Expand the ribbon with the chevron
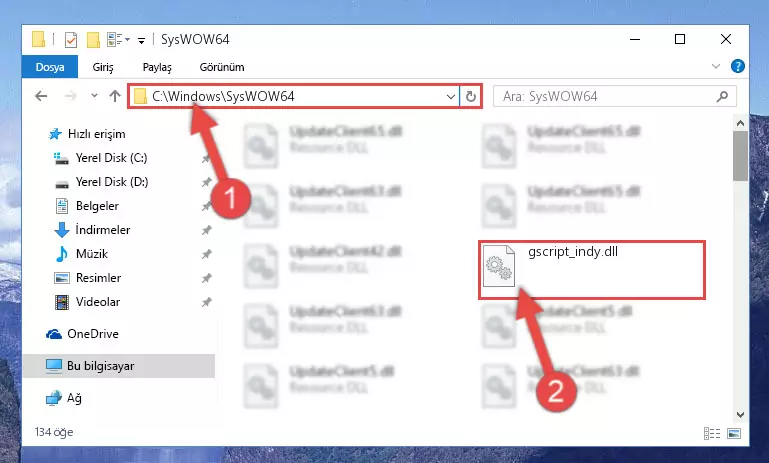The image size is (769, 463). [x=716, y=66]
